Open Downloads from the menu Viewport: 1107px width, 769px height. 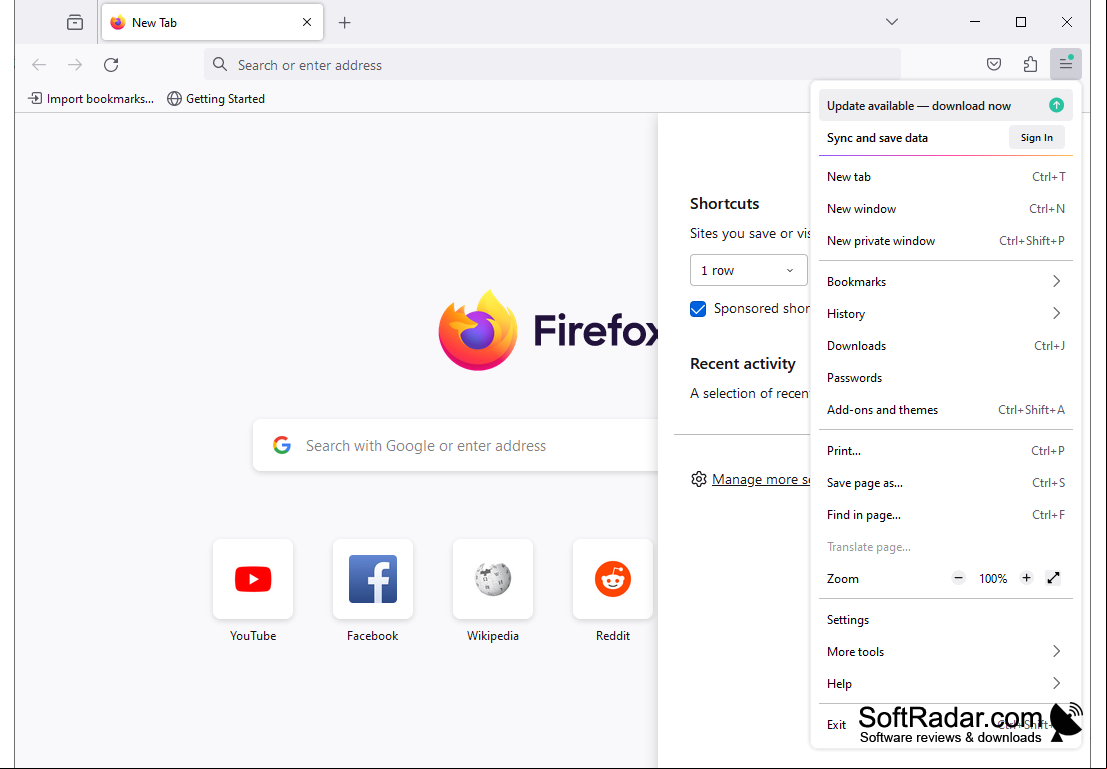pos(945,345)
